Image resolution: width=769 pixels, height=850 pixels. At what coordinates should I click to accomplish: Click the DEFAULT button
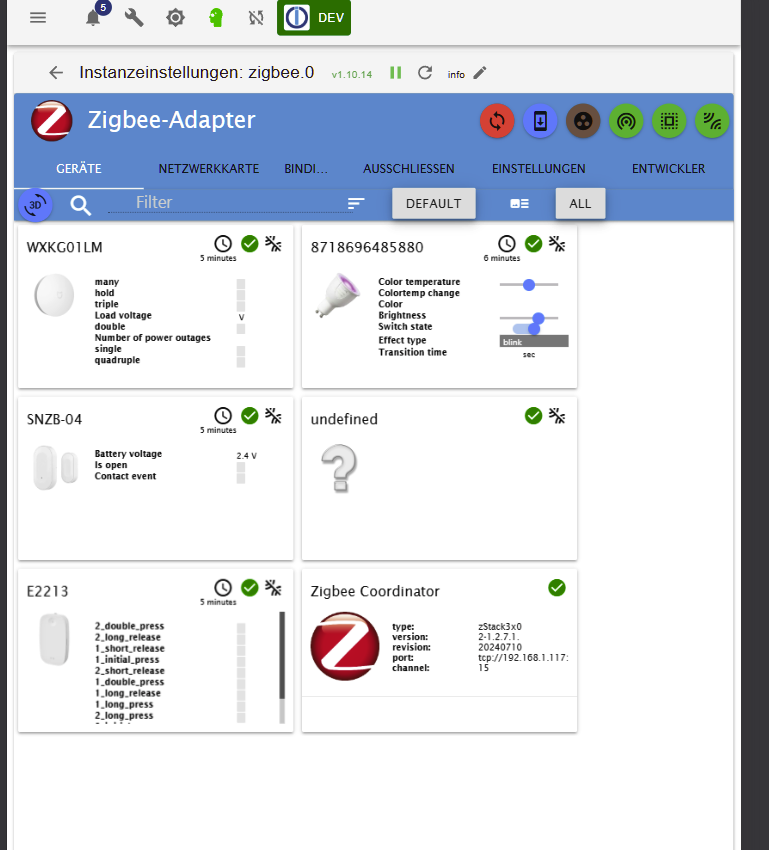(434, 203)
